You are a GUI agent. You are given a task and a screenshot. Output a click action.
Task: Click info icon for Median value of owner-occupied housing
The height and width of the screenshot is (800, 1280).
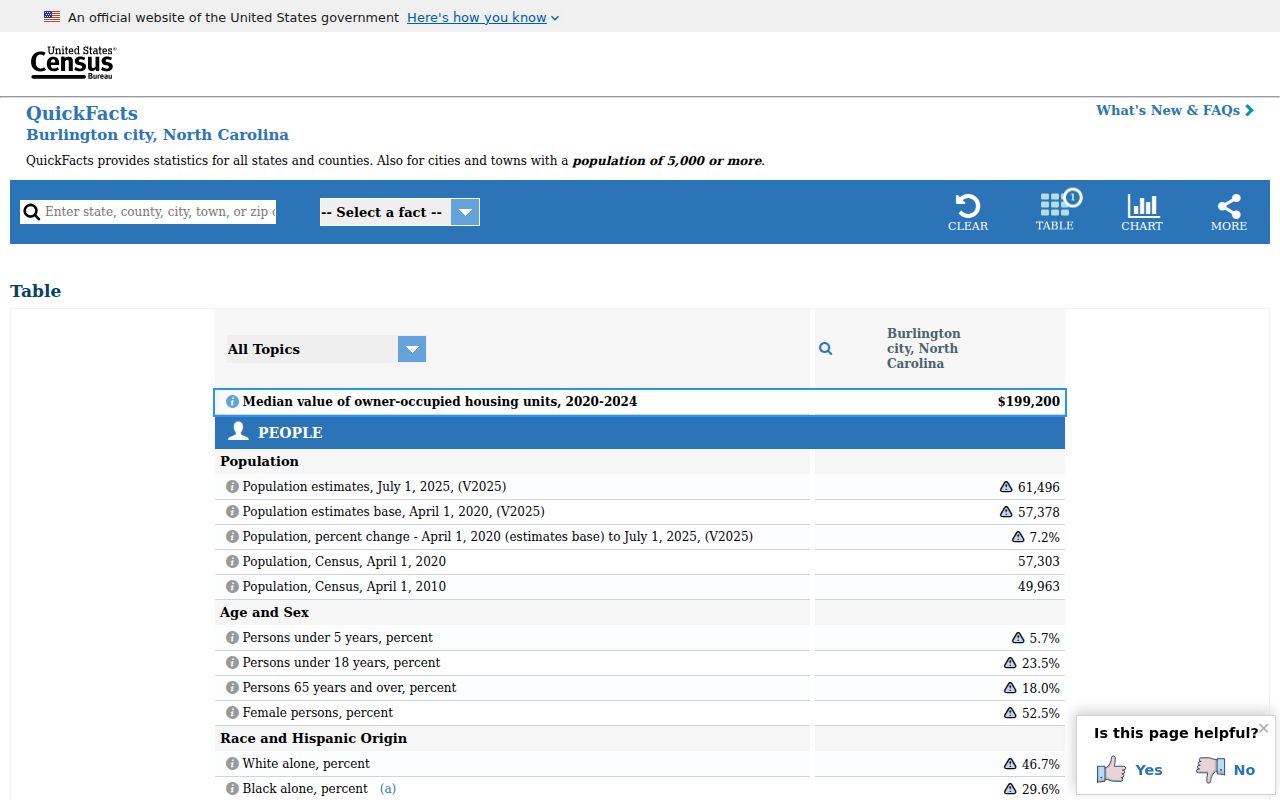233,402
